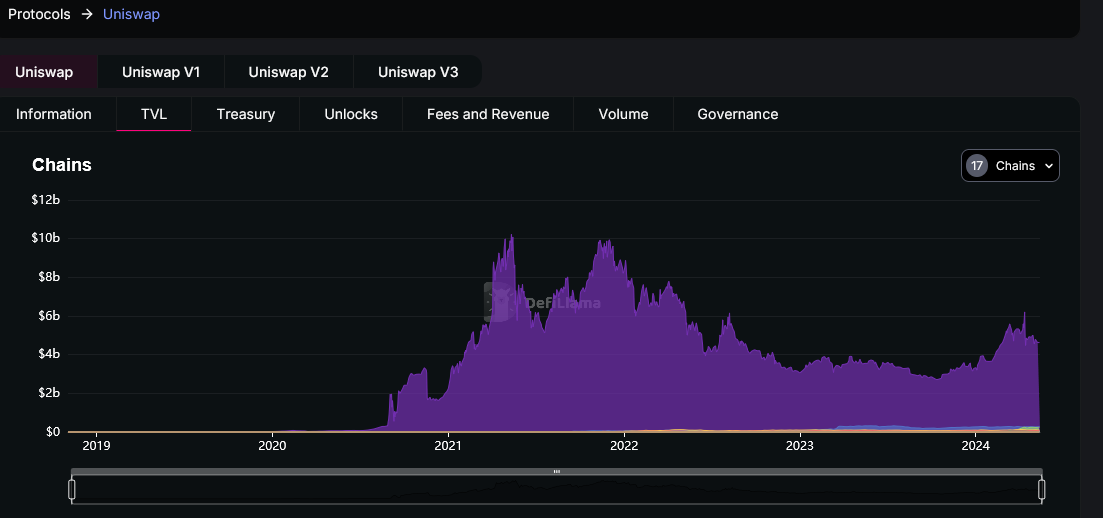The height and width of the screenshot is (518, 1103).
Task: Click the center grip atop the range slider
Action: (557, 471)
